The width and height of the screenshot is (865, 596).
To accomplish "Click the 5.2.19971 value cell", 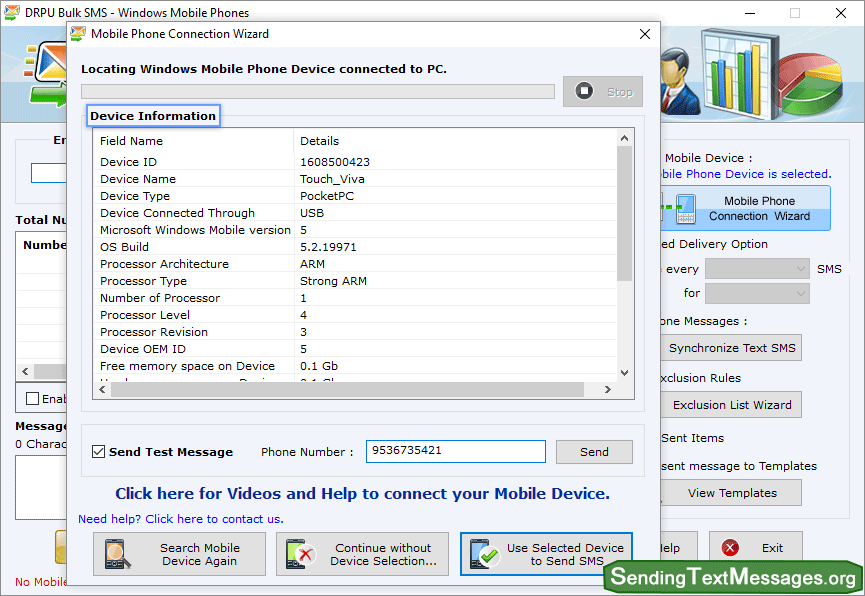I will pyautogui.click(x=328, y=247).
